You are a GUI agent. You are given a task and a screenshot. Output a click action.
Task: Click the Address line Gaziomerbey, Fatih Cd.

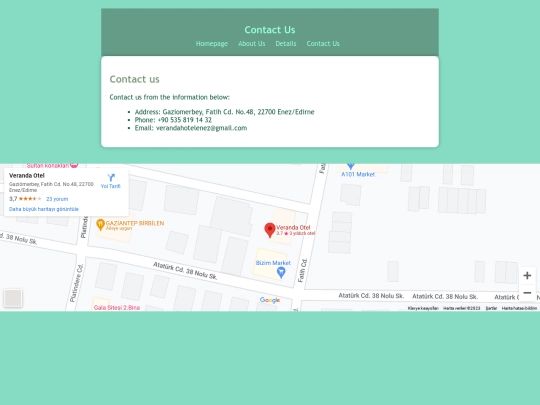[225, 112]
